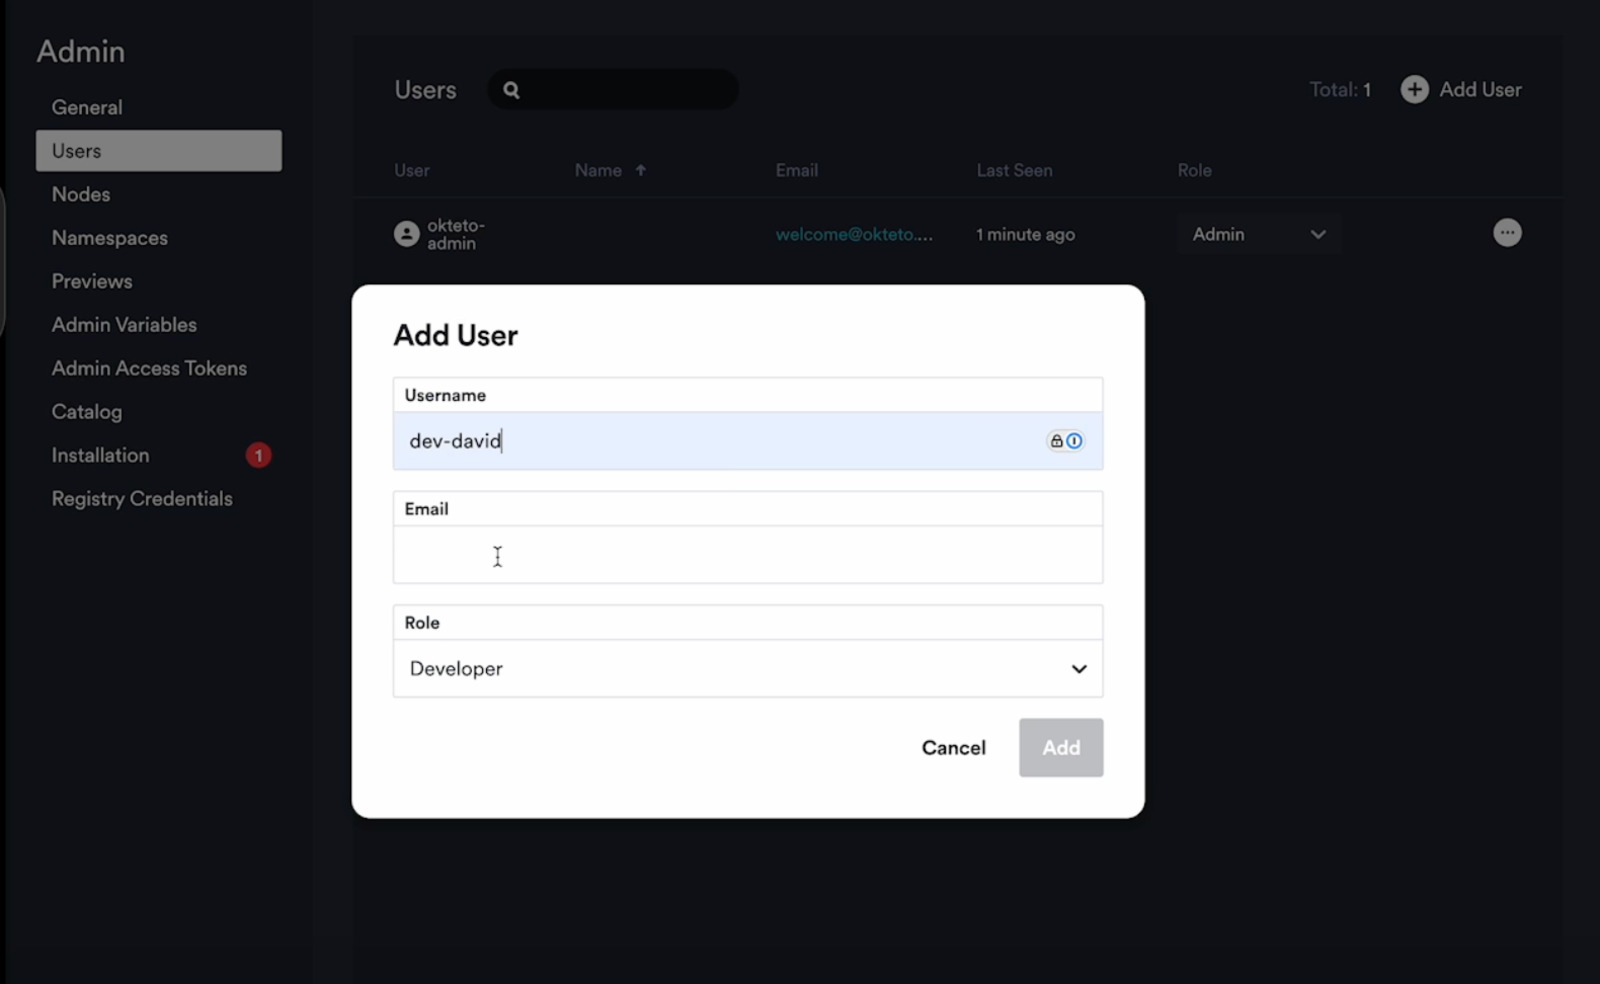Click the okteto-admin user avatar icon
Viewport: 1600px width, 984px height.
[405, 233]
